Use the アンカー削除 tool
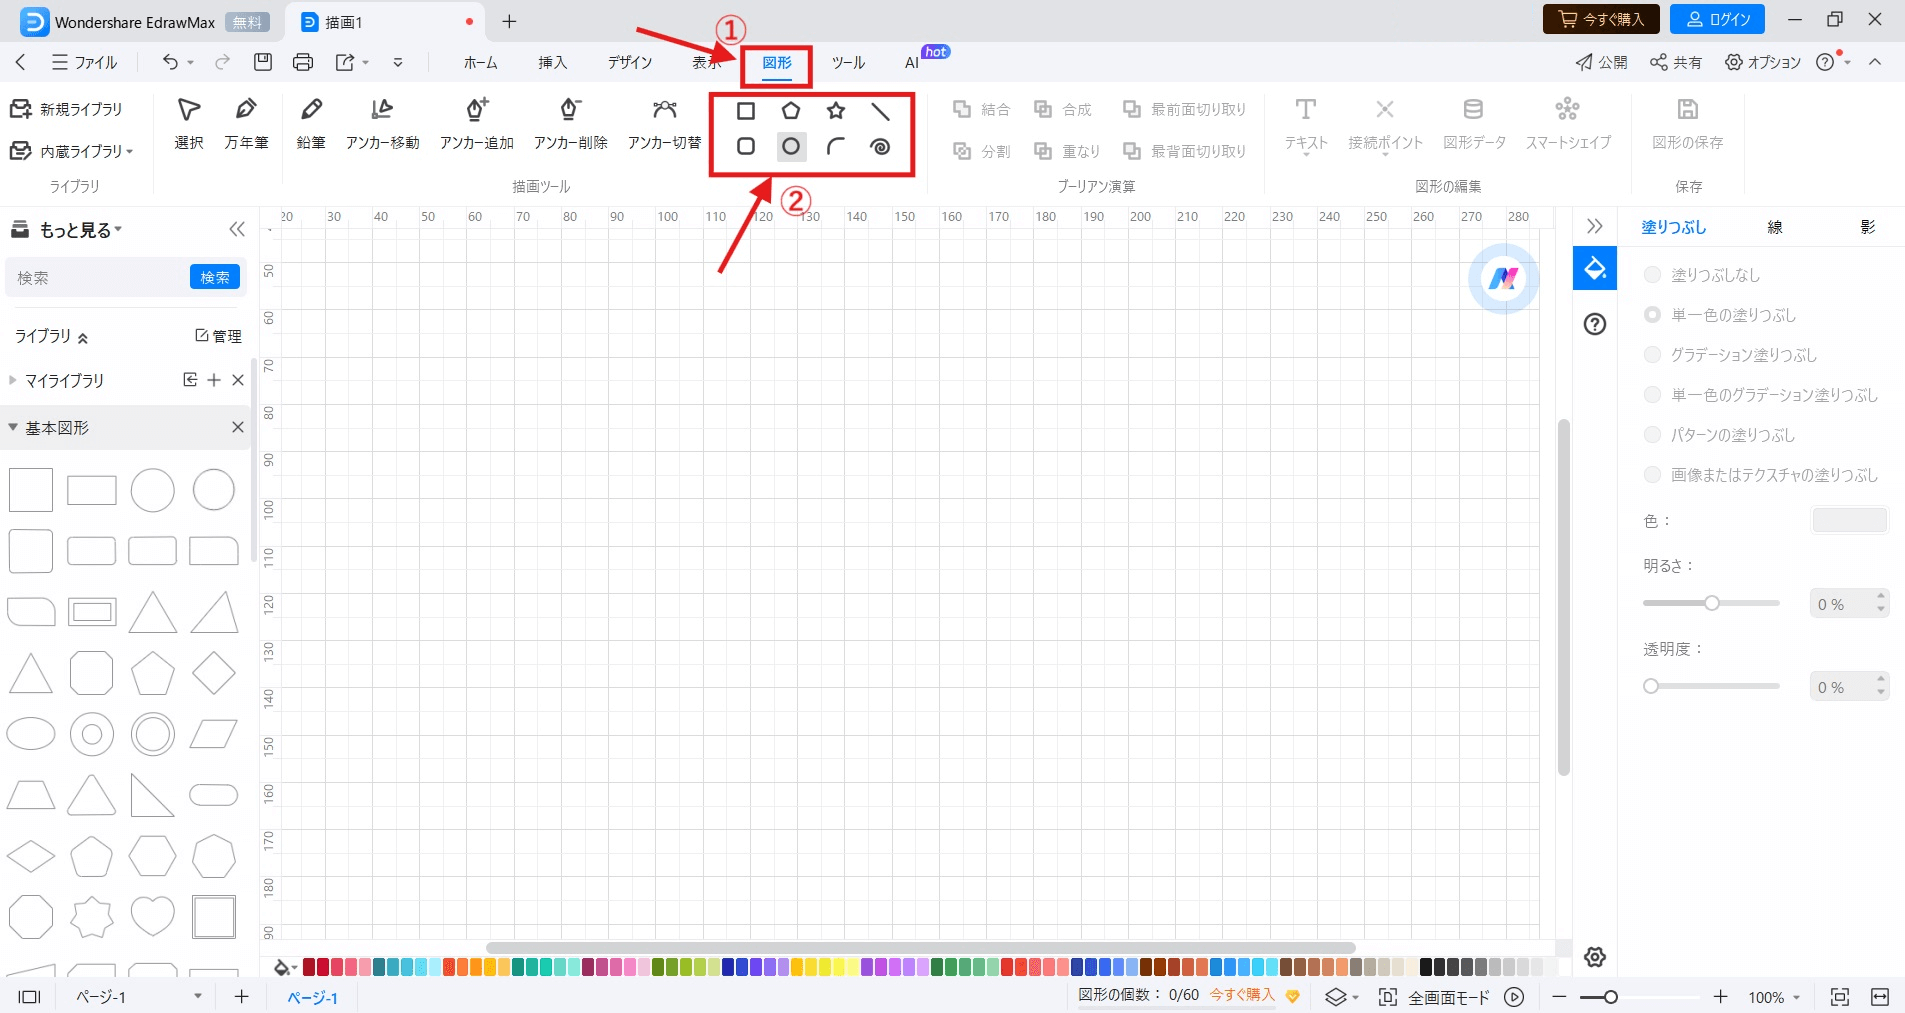The height and width of the screenshot is (1013, 1905). click(x=570, y=124)
